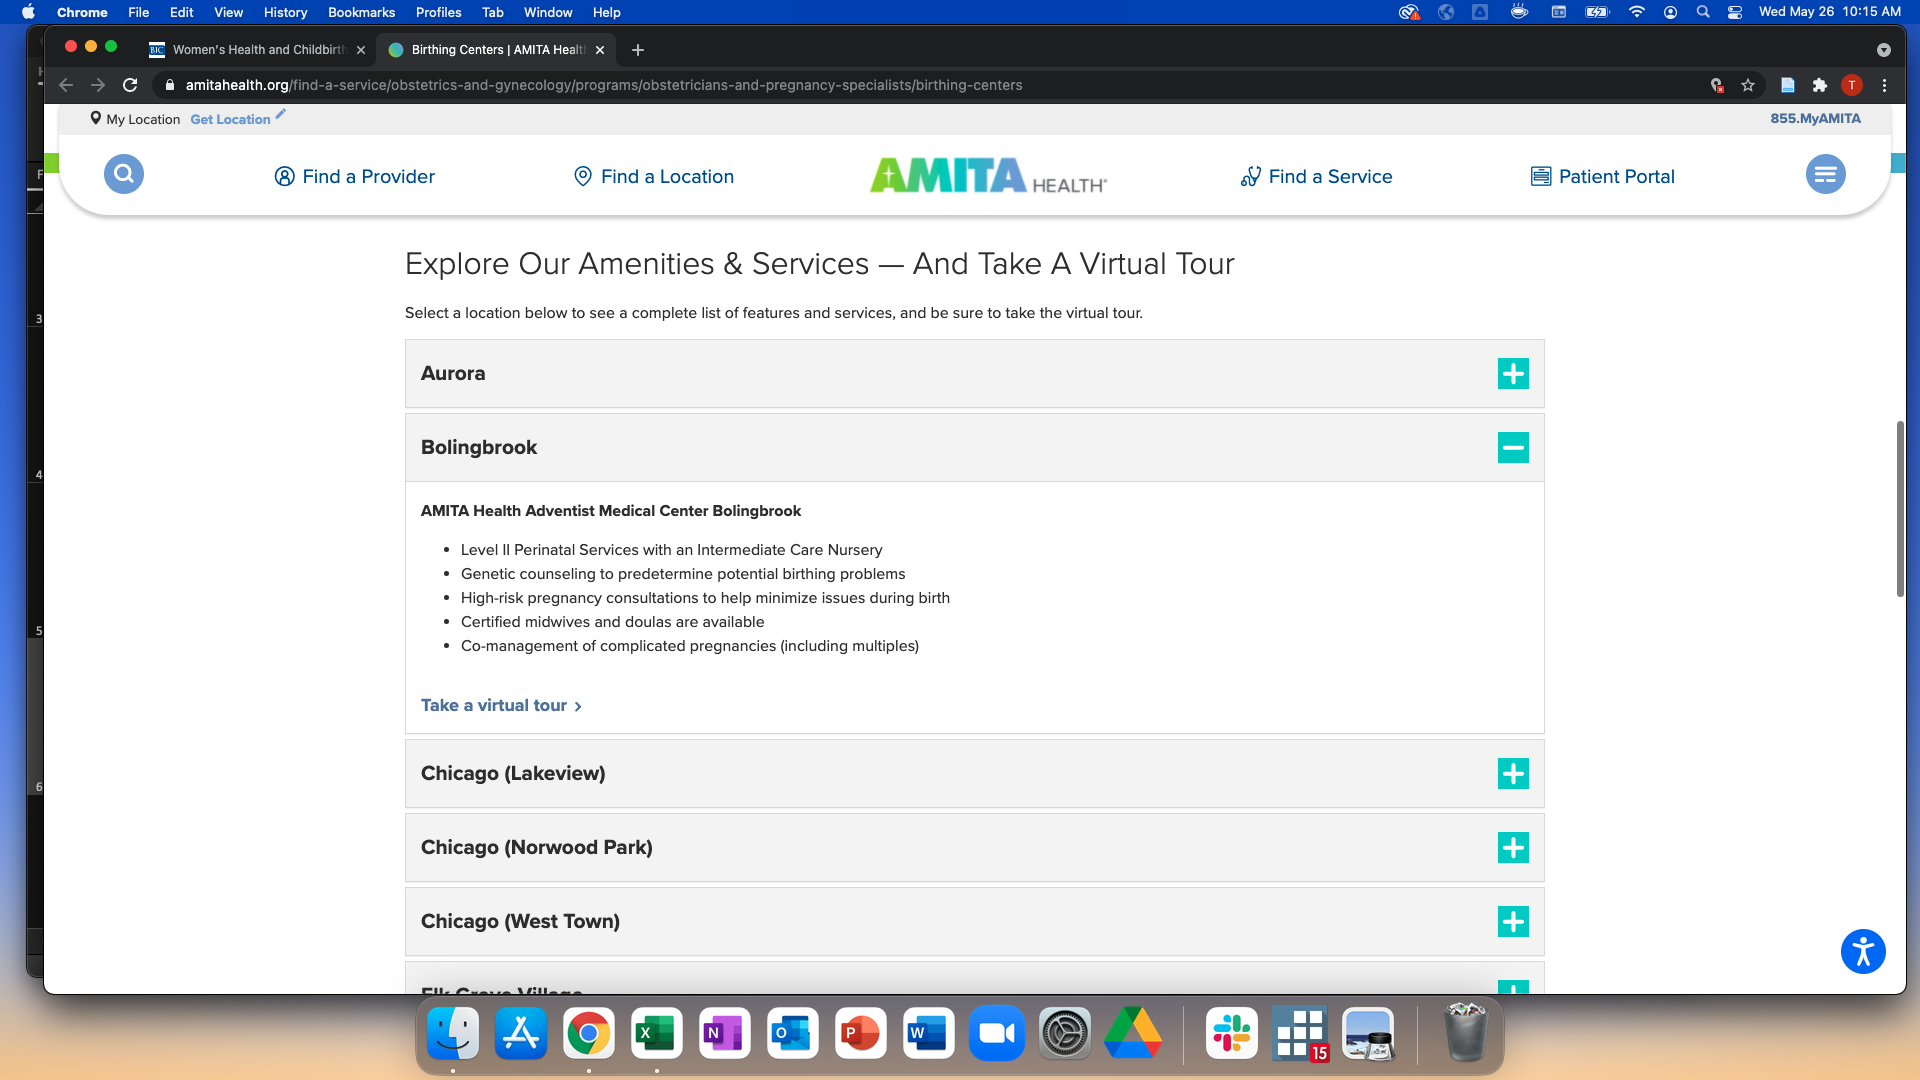Screen dimensions: 1920x1080
Task: Click the blue search magnifier icon
Action: 124,174
